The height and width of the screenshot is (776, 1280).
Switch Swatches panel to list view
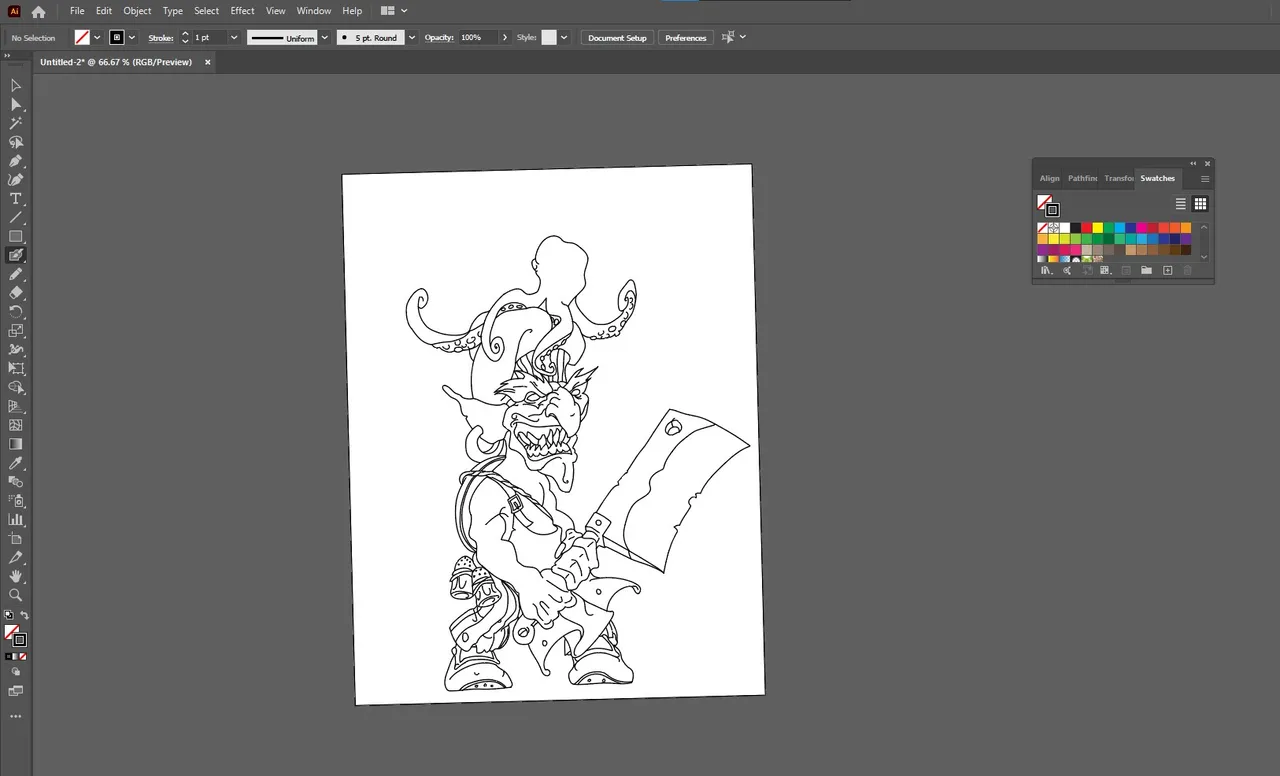[1181, 203]
